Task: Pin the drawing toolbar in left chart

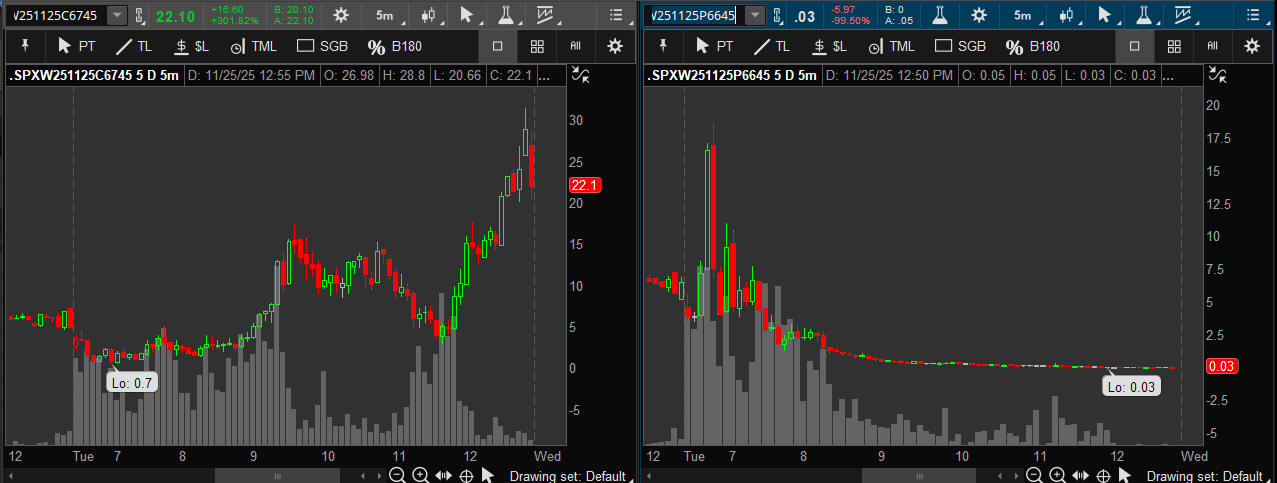Action: pos(25,46)
